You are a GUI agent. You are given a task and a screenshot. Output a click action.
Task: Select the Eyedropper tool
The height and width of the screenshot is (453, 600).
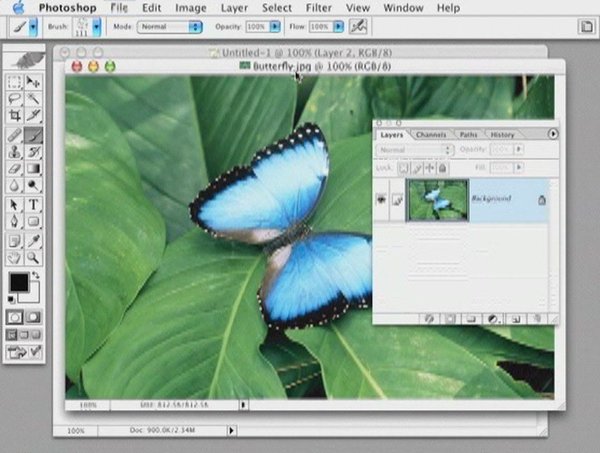(x=33, y=239)
